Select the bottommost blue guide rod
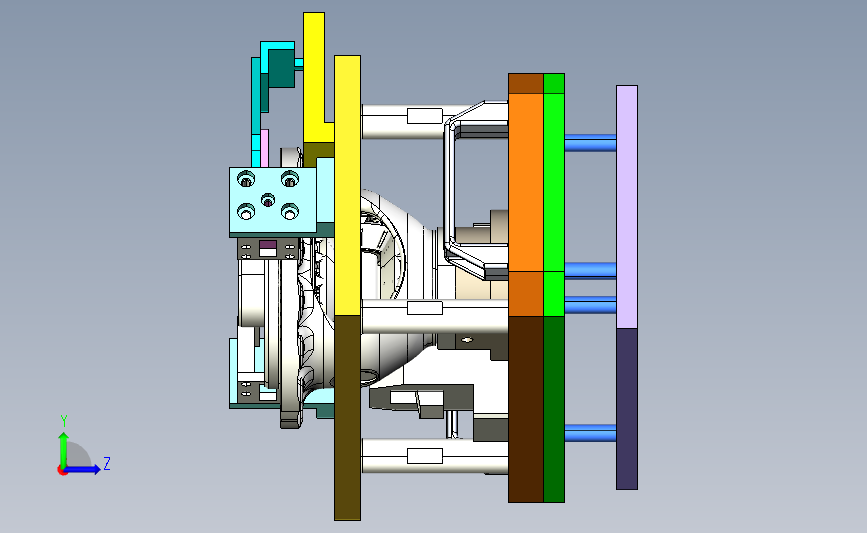 591,432
